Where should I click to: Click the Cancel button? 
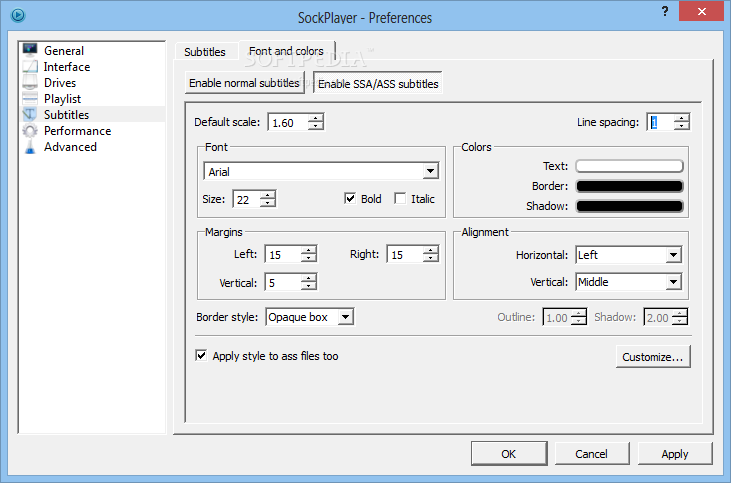click(592, 454)
